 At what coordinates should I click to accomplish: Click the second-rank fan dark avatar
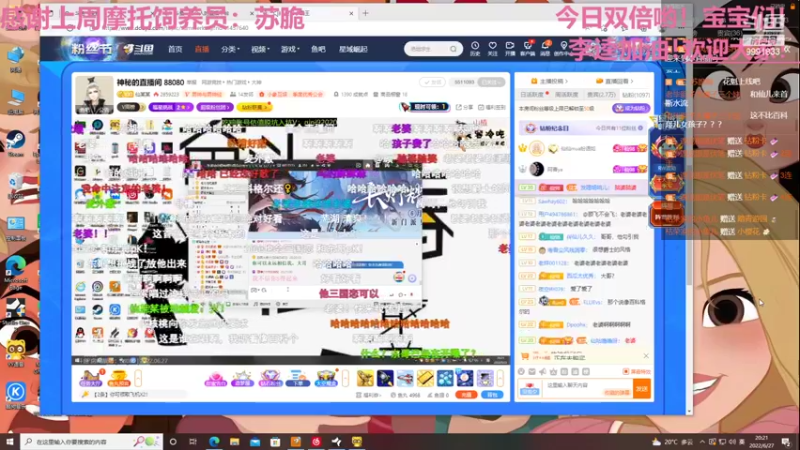pos(536,169)
